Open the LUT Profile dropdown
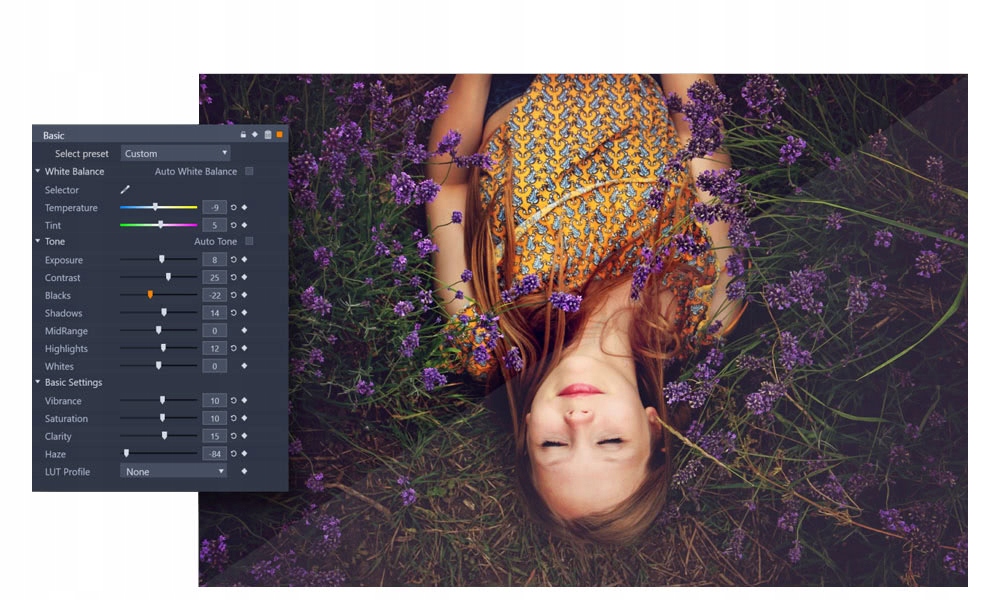Screen dimensions: 1000x600 tap(175, 471)
